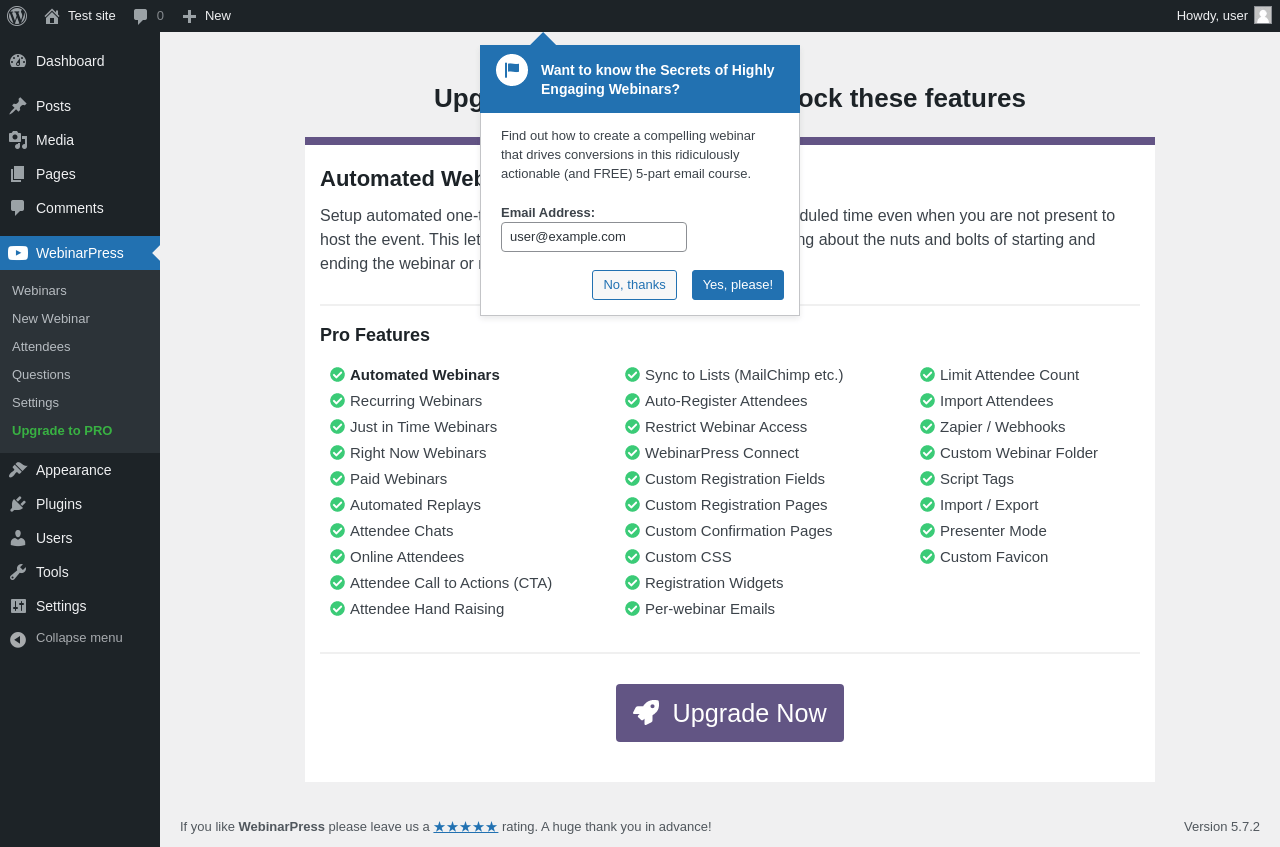Click the Tools wrench icon
This screenshot has width=1280, height=847.
coord(18,572)
